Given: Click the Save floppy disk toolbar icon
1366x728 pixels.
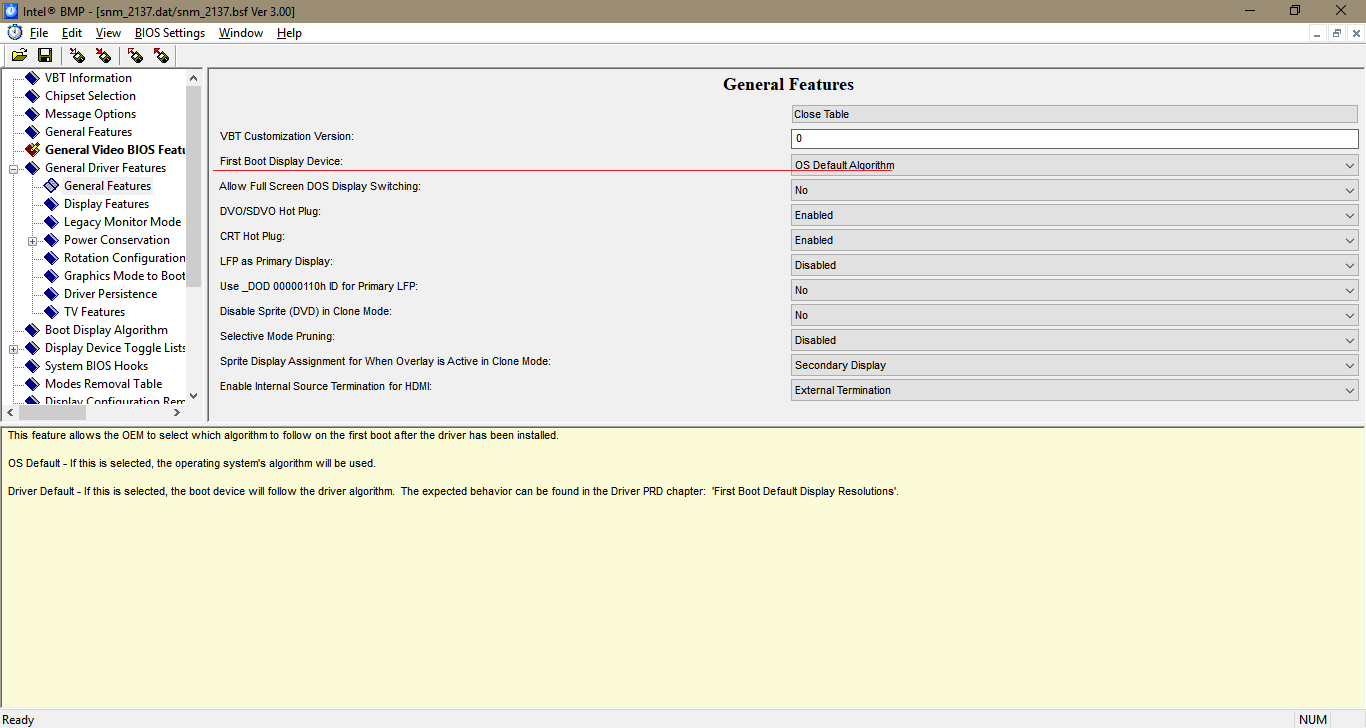Looking at the screenshot, I should (x=45, y=55).
